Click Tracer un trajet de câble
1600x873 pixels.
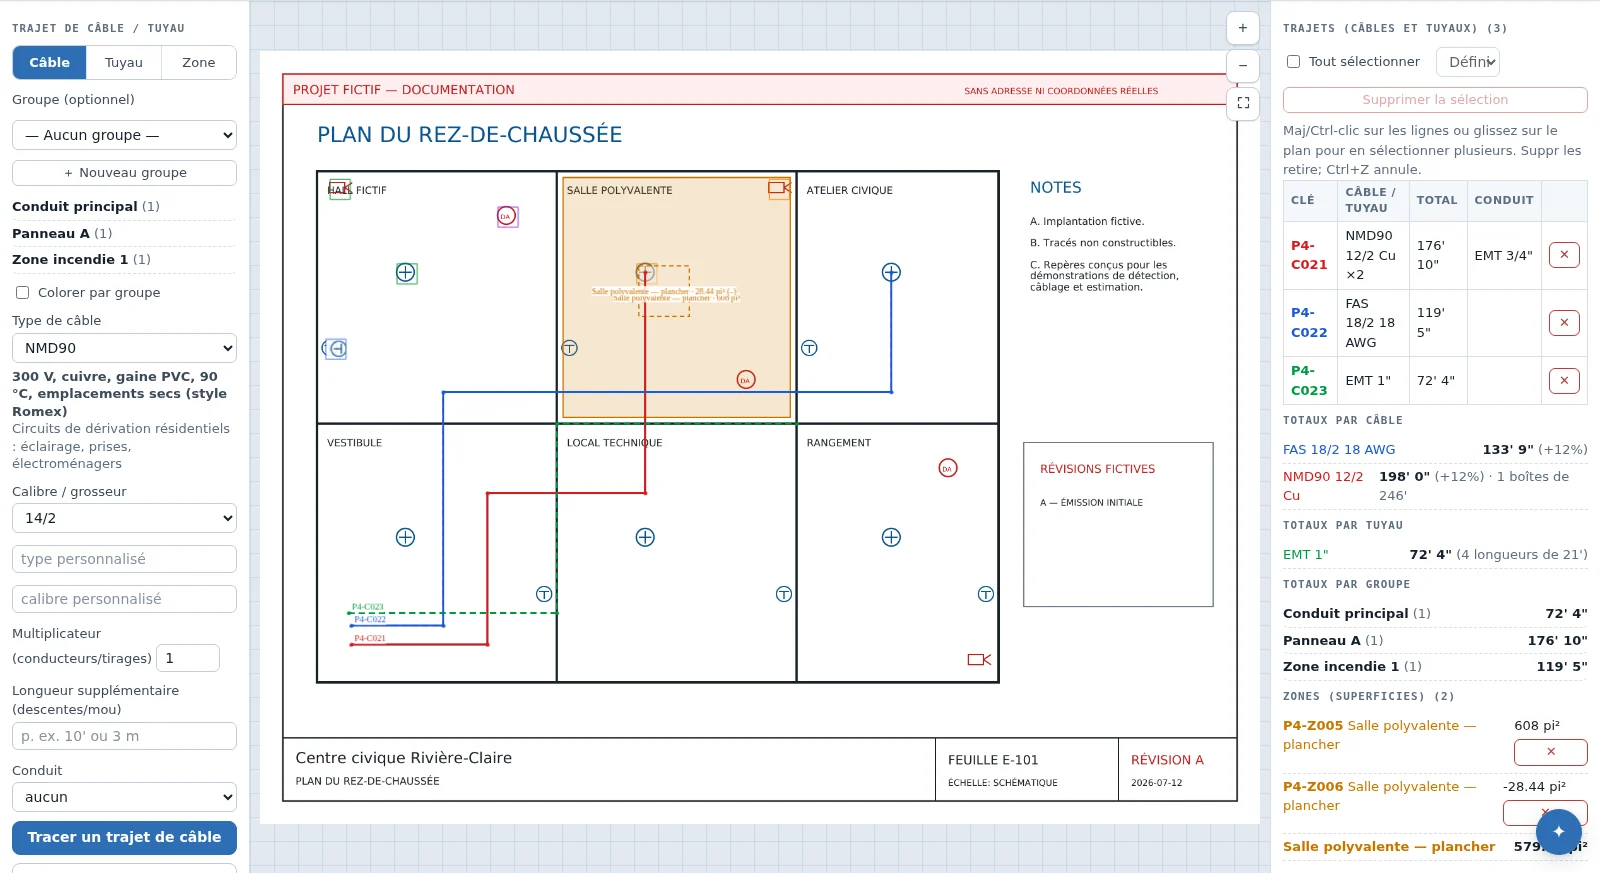[124, 838]
